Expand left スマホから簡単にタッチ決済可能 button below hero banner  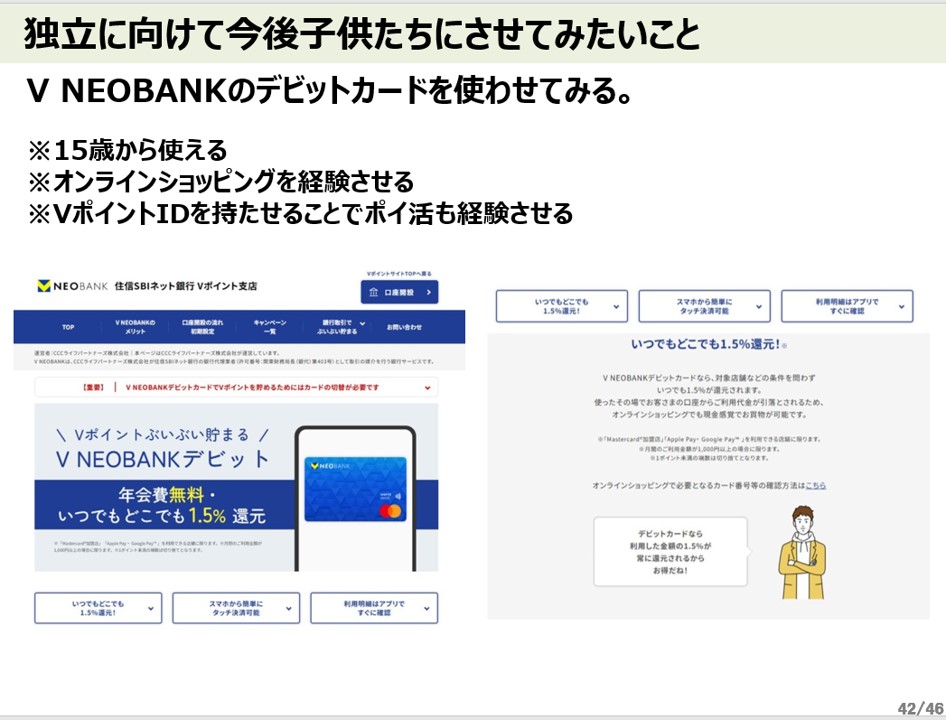click(x=236, y=608)
